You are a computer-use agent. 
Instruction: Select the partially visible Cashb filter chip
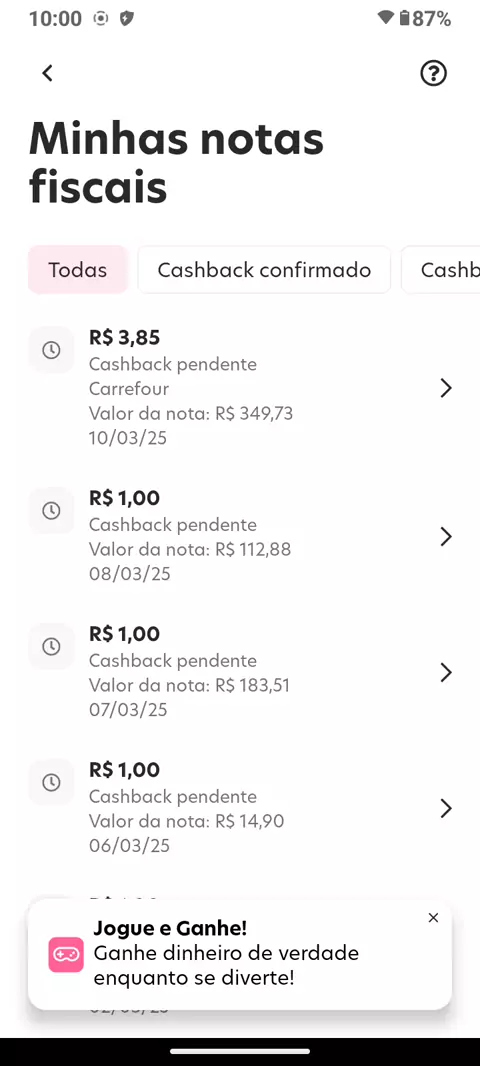click(x=441, y=270)
